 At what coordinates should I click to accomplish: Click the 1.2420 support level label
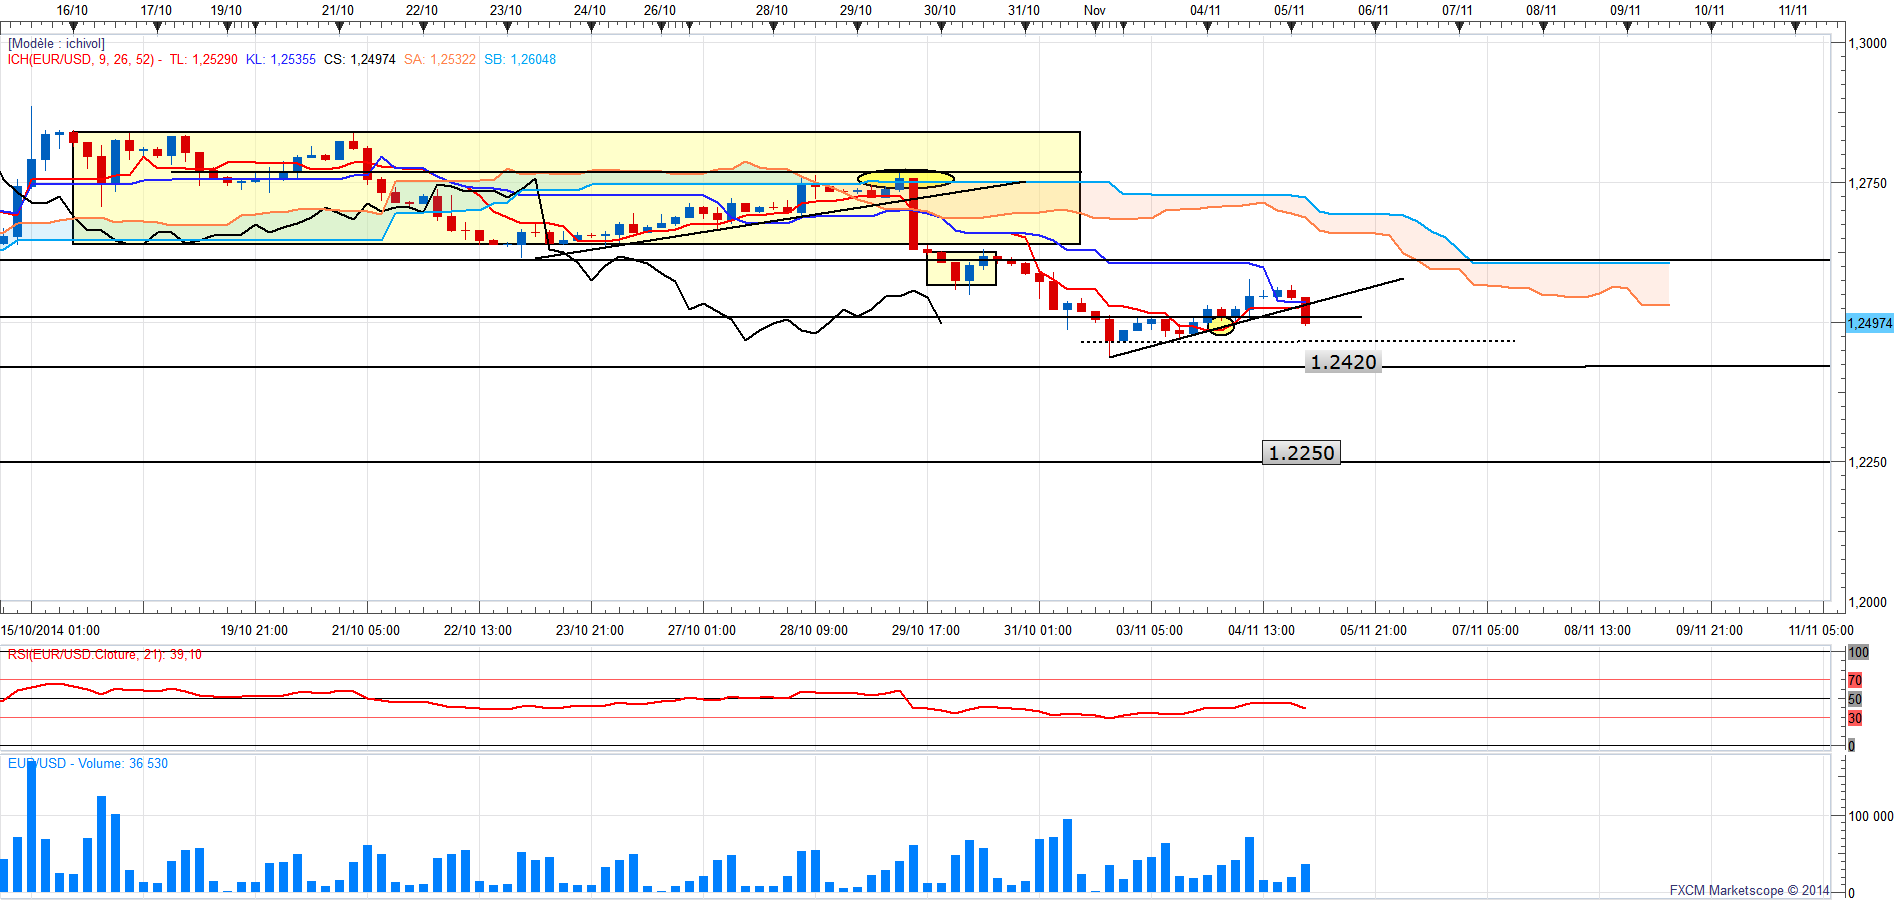(1343, 362)
